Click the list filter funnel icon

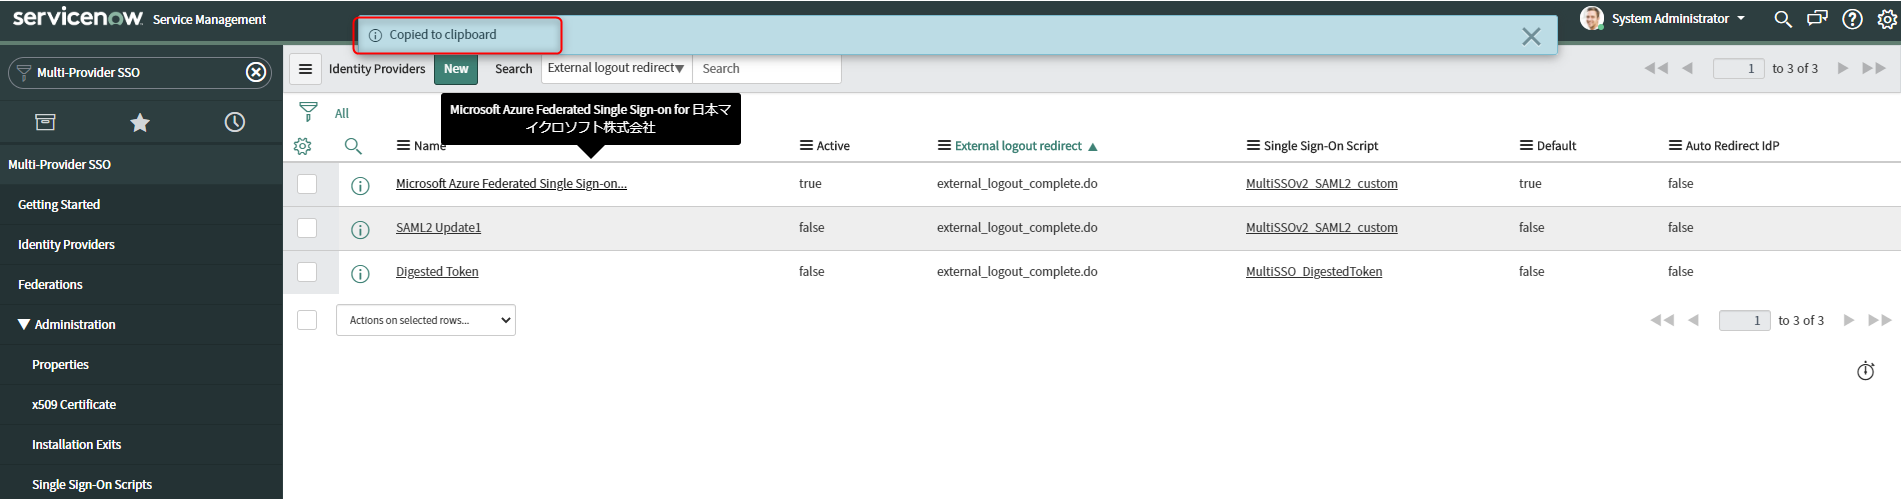308,111
